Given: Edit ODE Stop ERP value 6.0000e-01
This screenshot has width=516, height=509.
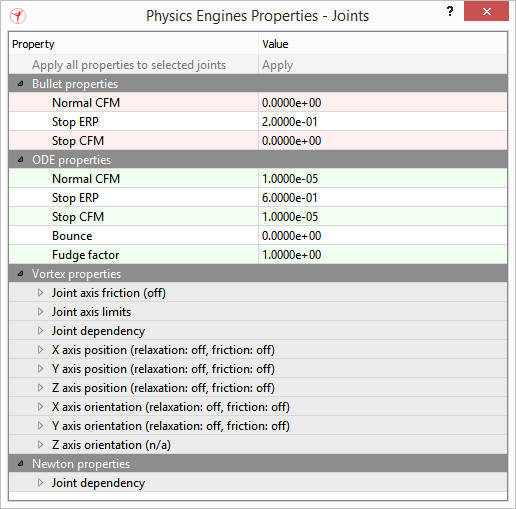Looking at the screenshot, I should coord(383,198).
